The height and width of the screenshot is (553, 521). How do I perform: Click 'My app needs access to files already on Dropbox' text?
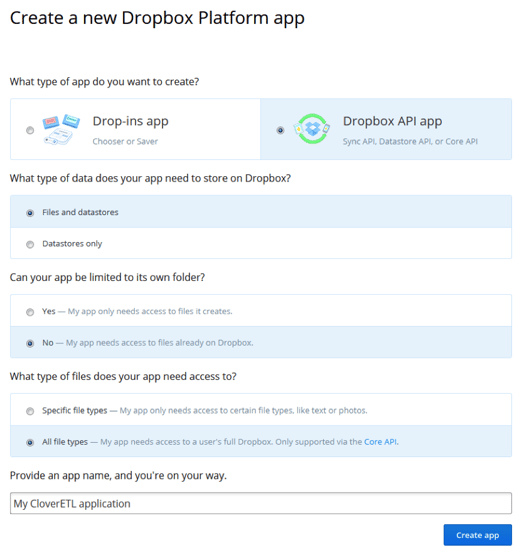[x=159, y=343]
